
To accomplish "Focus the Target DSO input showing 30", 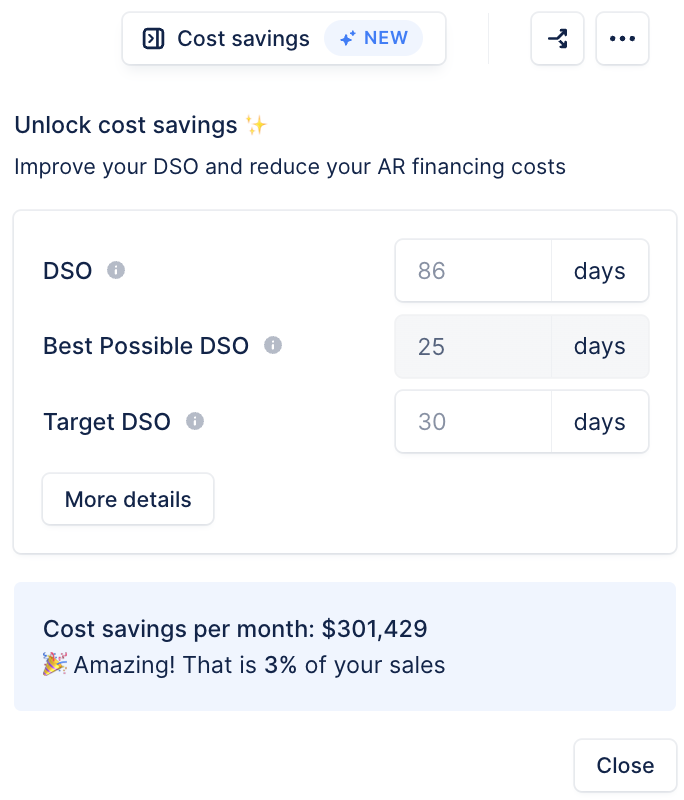I will click(473, 421).
